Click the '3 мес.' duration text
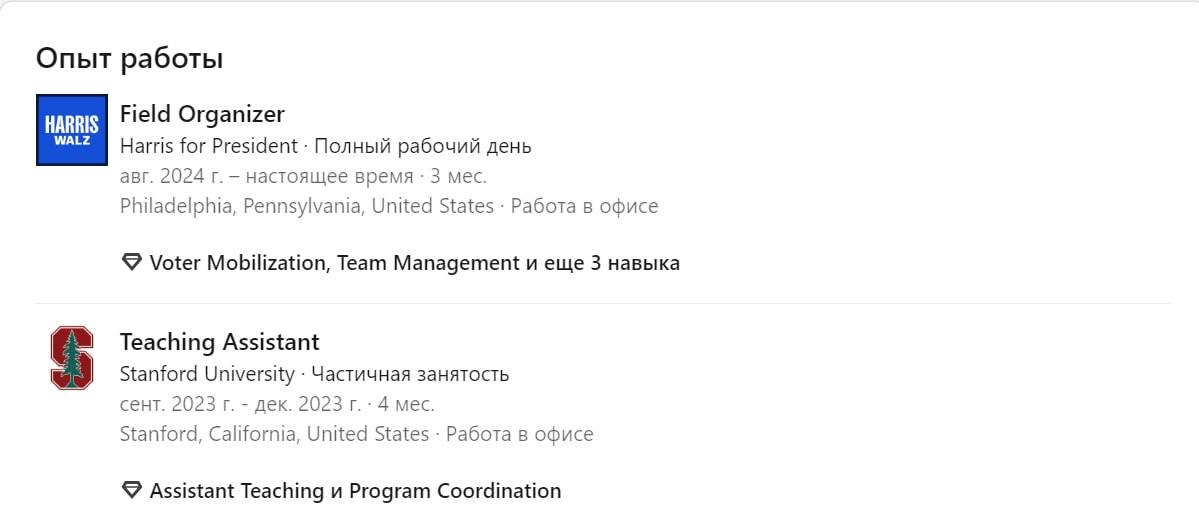This screenshot has width=1199, height=521. 458,177
